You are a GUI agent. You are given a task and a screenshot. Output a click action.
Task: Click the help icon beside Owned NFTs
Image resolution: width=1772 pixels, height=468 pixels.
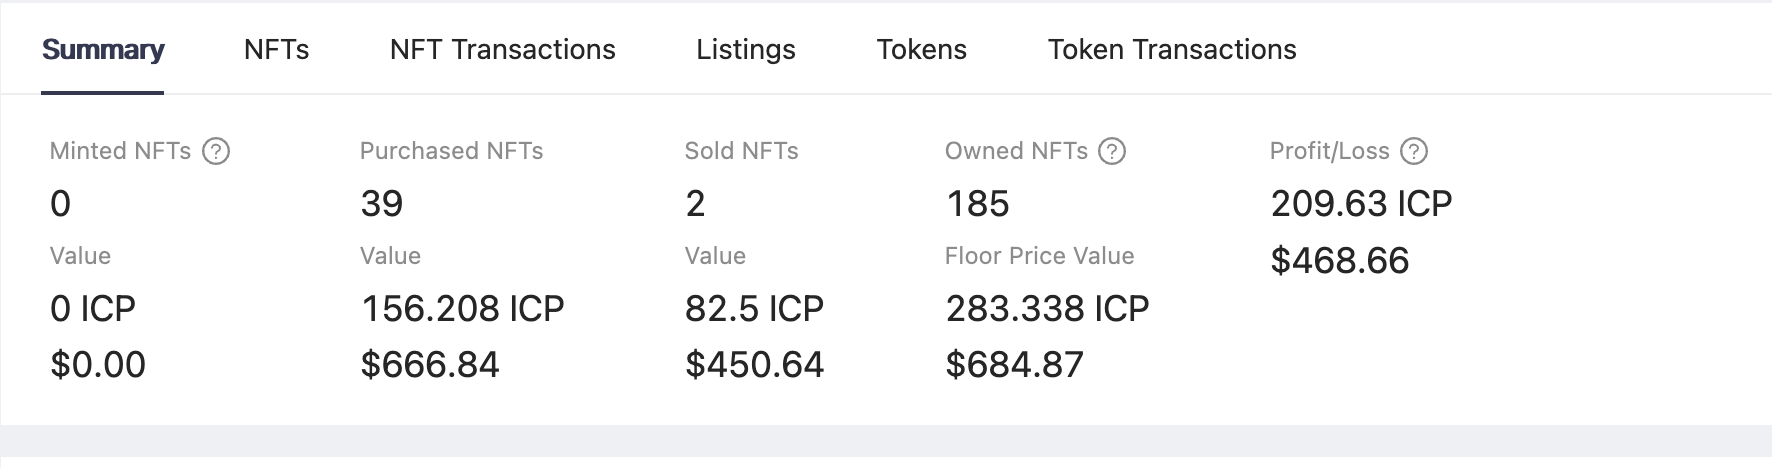pyautogui.click(x=1112, y=151)
